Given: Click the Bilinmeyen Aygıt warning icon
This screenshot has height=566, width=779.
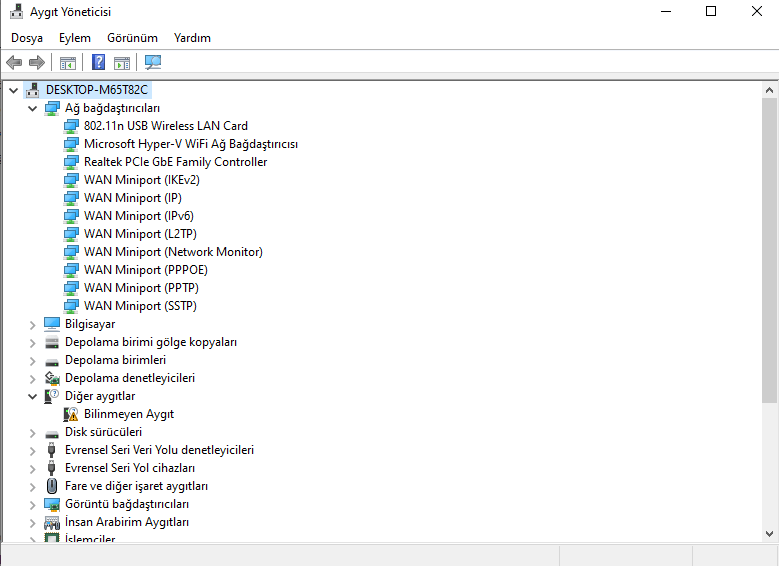Looking at the screenshot, I should pos(71,414).
